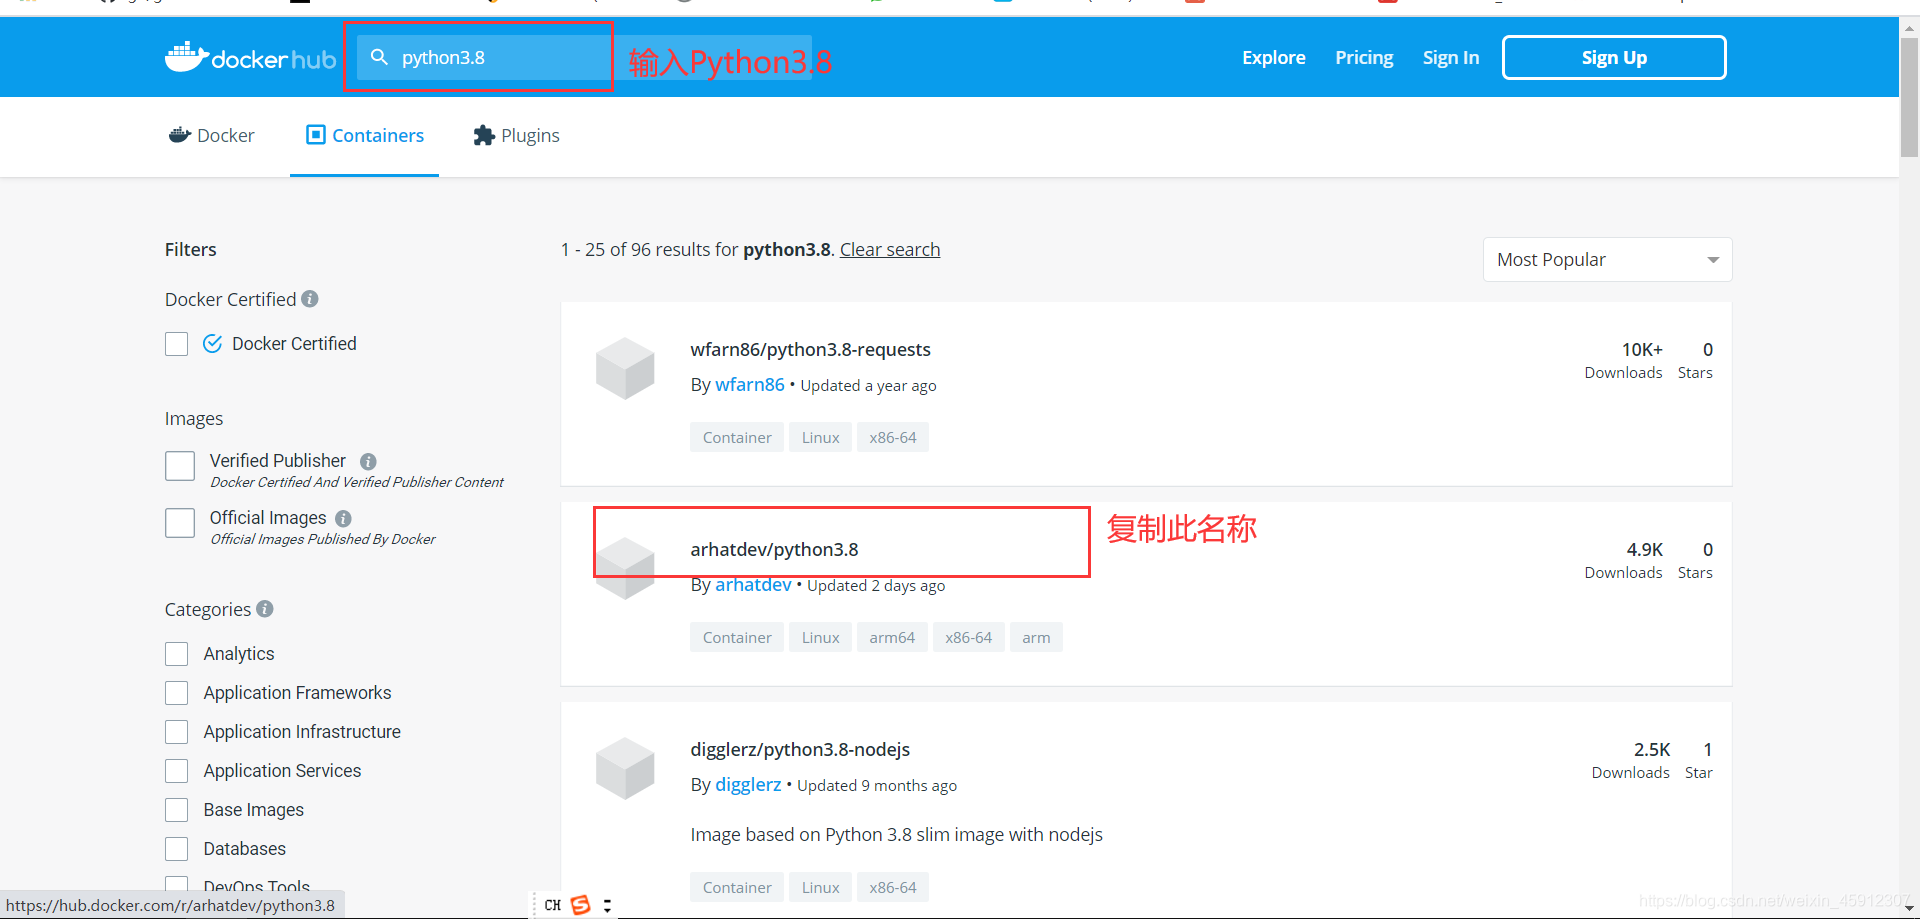1920x919 pixels.
Task: Click Container tag on digglerz result
Action: tap(737, 887)
